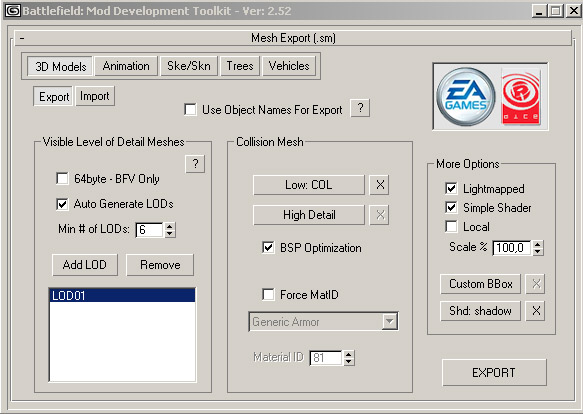
Task: Go to the Trees tab
Action: pos(240,66)
